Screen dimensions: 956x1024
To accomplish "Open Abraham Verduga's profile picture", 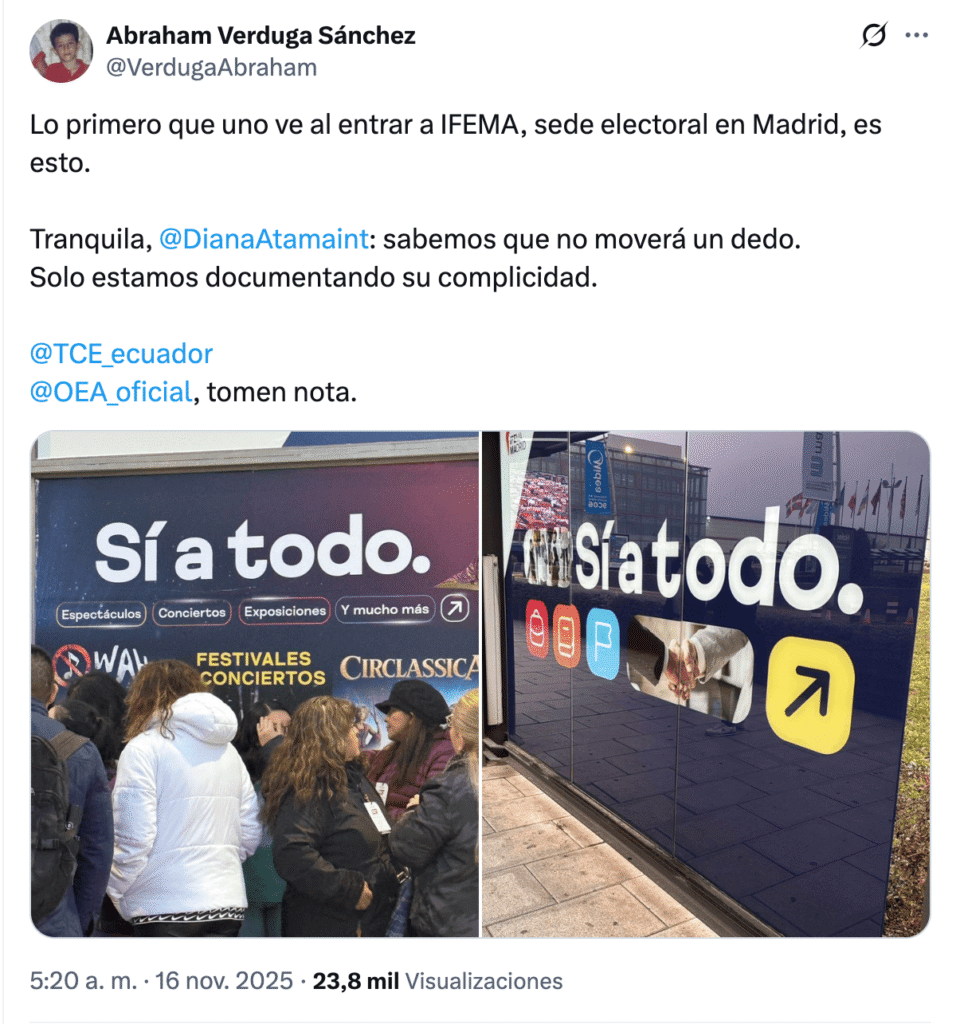I will point(61,51).
